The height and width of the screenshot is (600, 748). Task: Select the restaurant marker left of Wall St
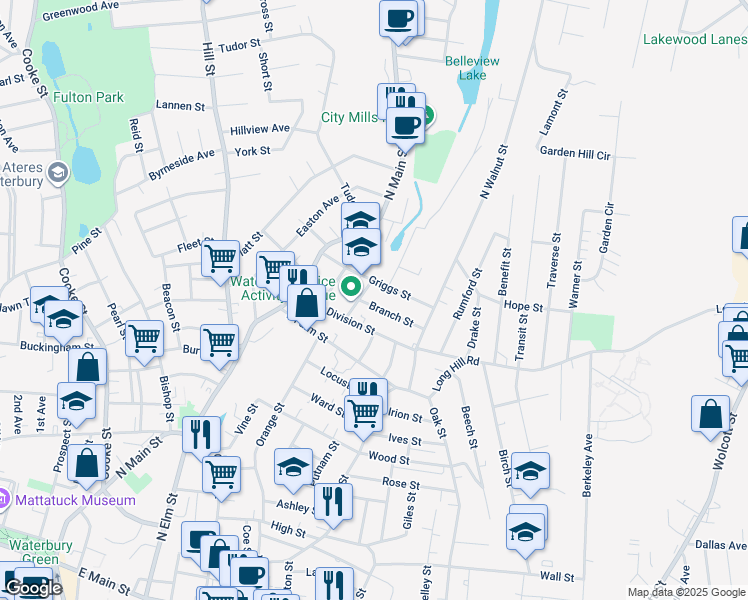click(x=334, y=583)
